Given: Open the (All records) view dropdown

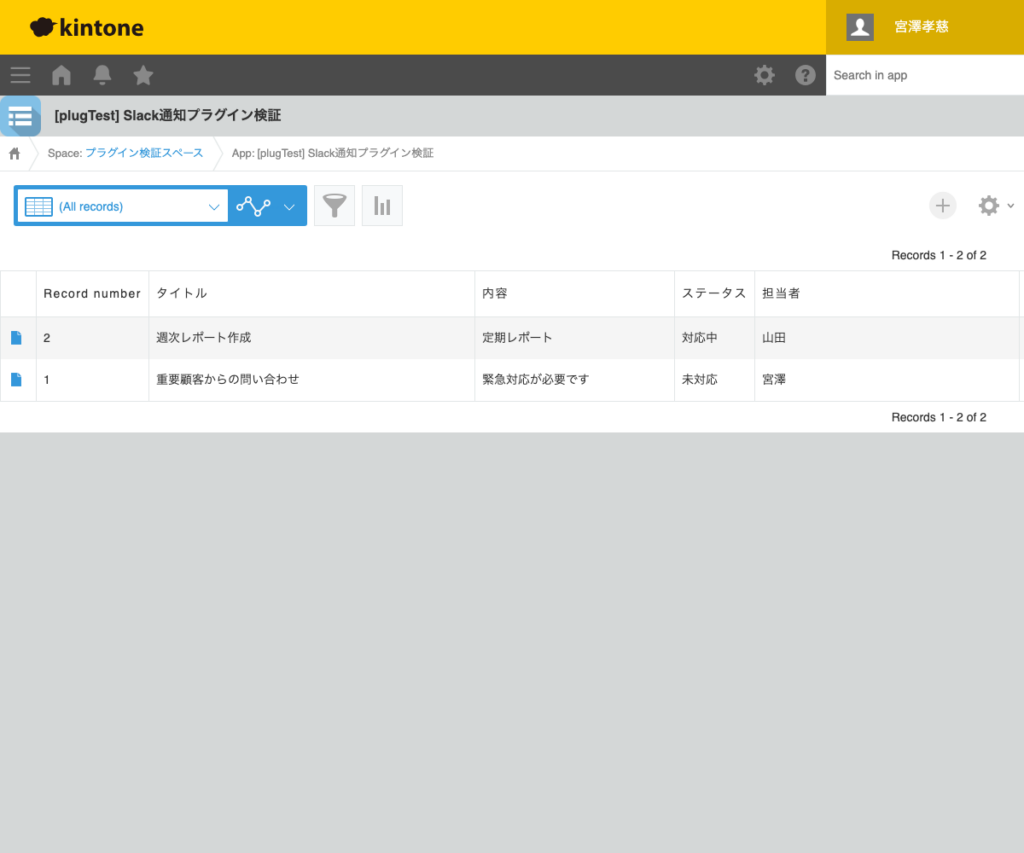Looking at the screenshot, I should tap(120, 205).
